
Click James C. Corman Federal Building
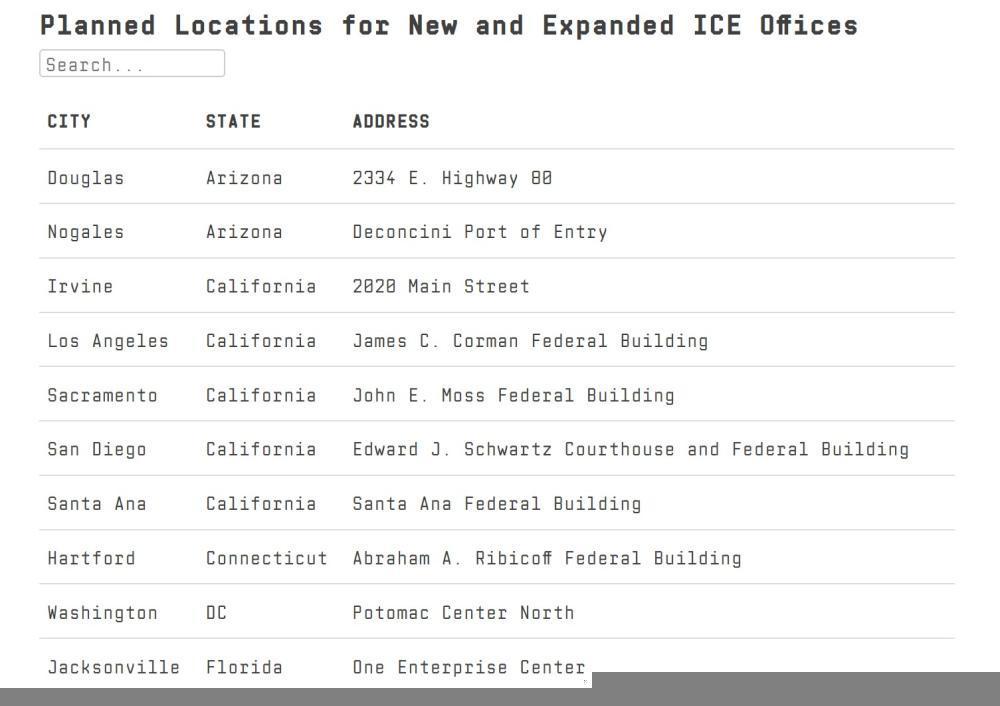click(x=530, y=341)
